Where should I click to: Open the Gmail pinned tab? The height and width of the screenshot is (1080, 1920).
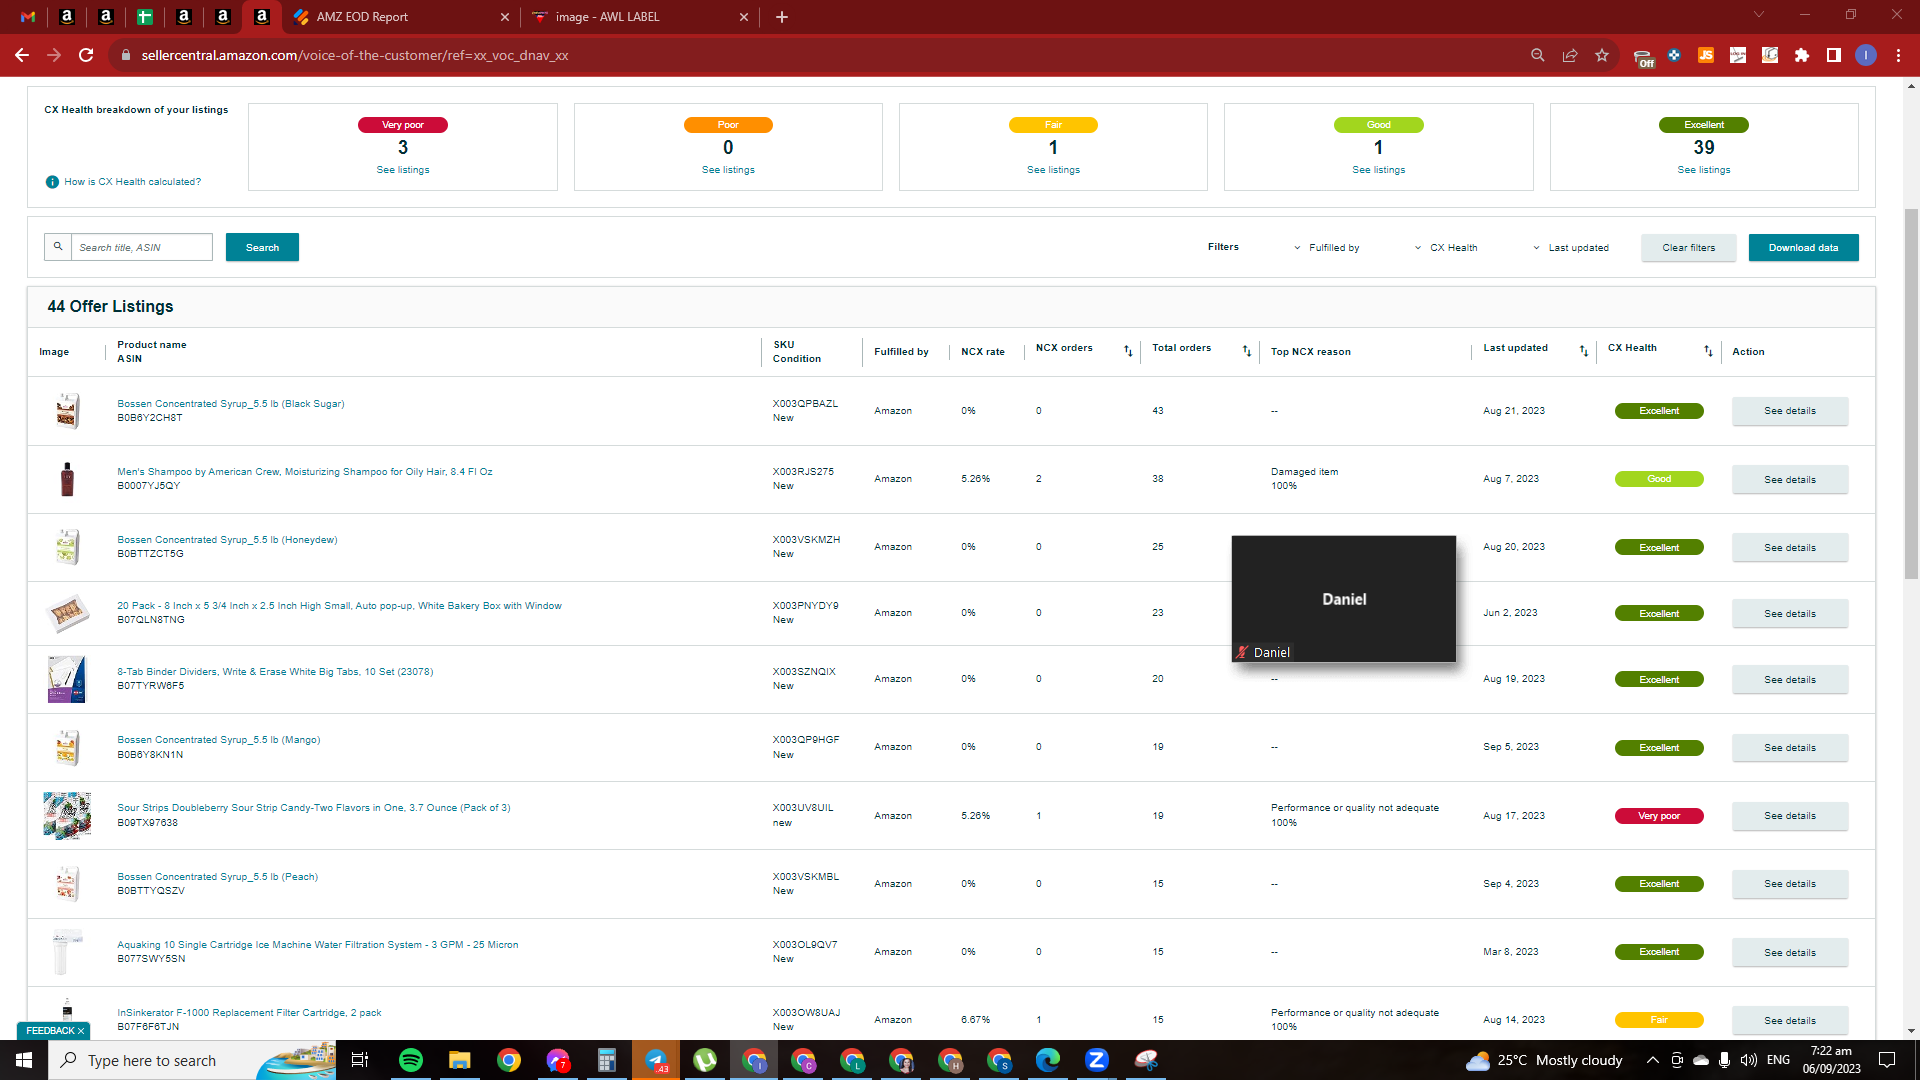28,17
